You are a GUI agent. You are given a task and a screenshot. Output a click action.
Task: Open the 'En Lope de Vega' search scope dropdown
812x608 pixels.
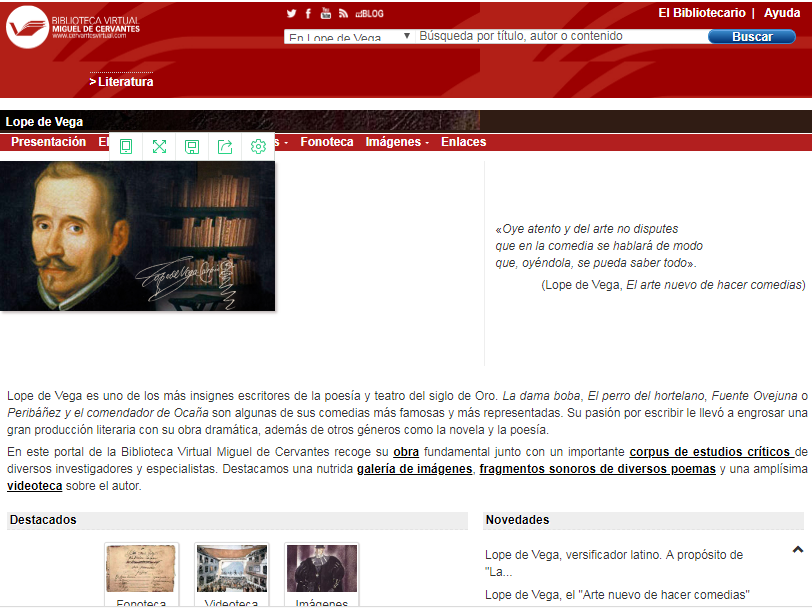(349, 36)
